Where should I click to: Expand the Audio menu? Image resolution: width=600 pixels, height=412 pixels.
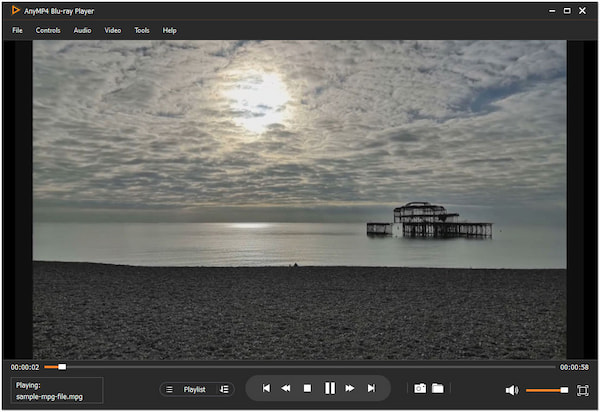coord(82,30)
